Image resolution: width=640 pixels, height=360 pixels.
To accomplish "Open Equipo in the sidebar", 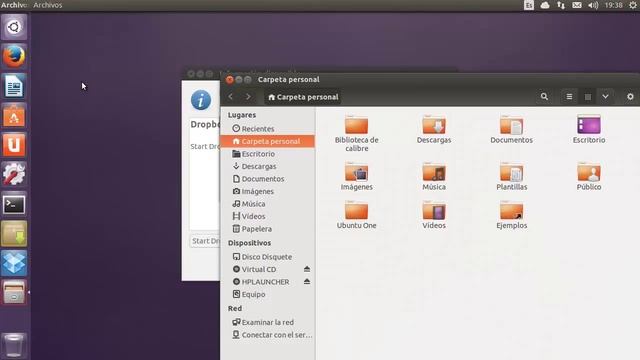I will point(267,294).
